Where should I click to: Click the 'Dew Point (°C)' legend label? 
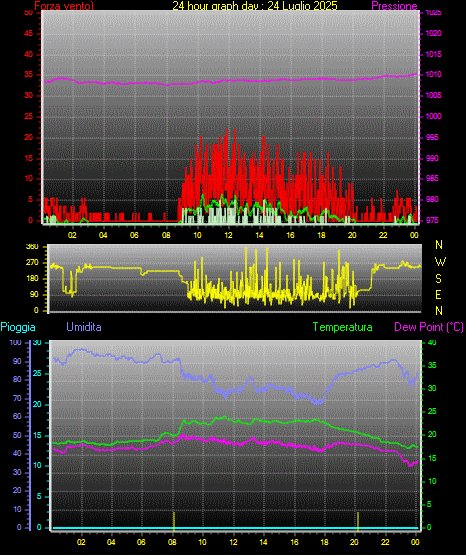pyautogui.click(x=429, y=327)
